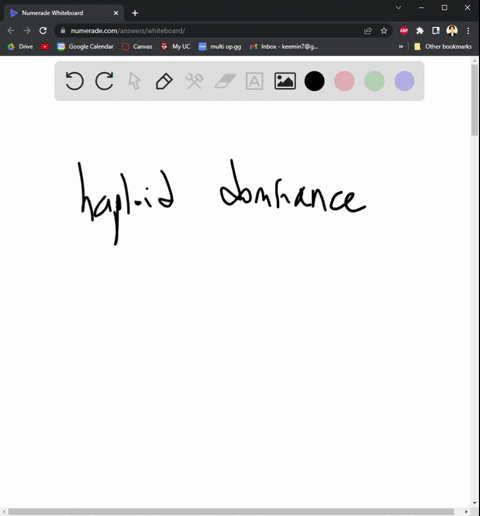Open the Google Calendar bookmark
Screen dimensions: 480x516
(x=85, y=46)
